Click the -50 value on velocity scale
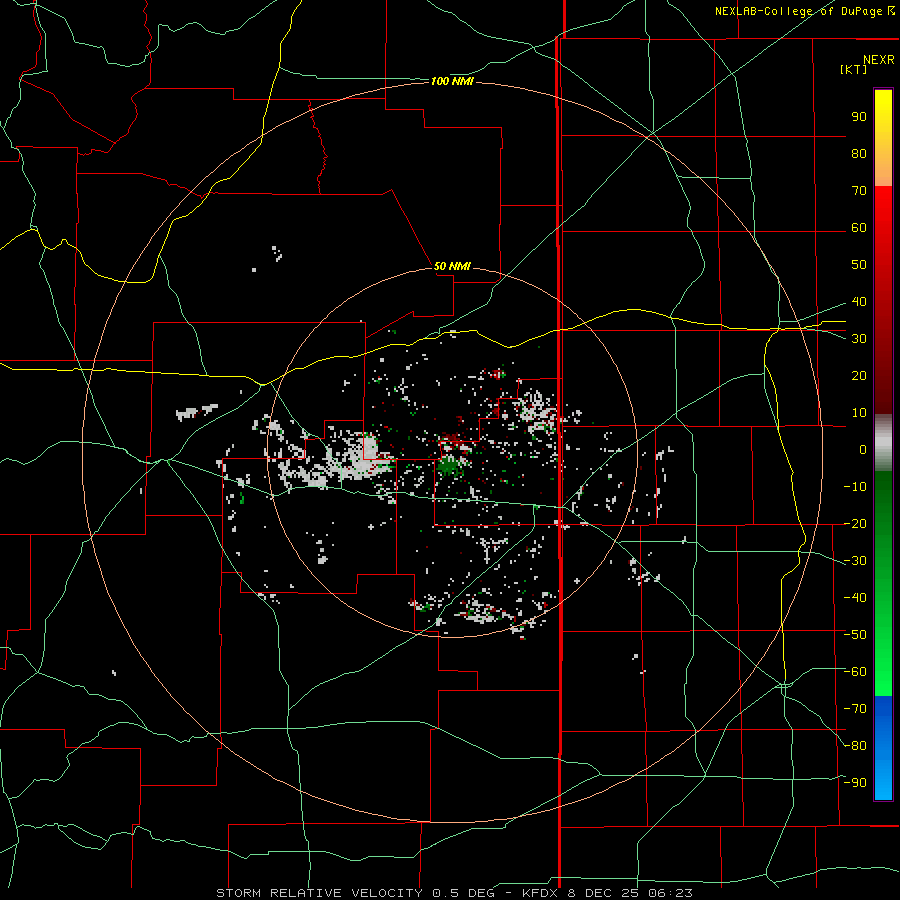 coord(855,635)
